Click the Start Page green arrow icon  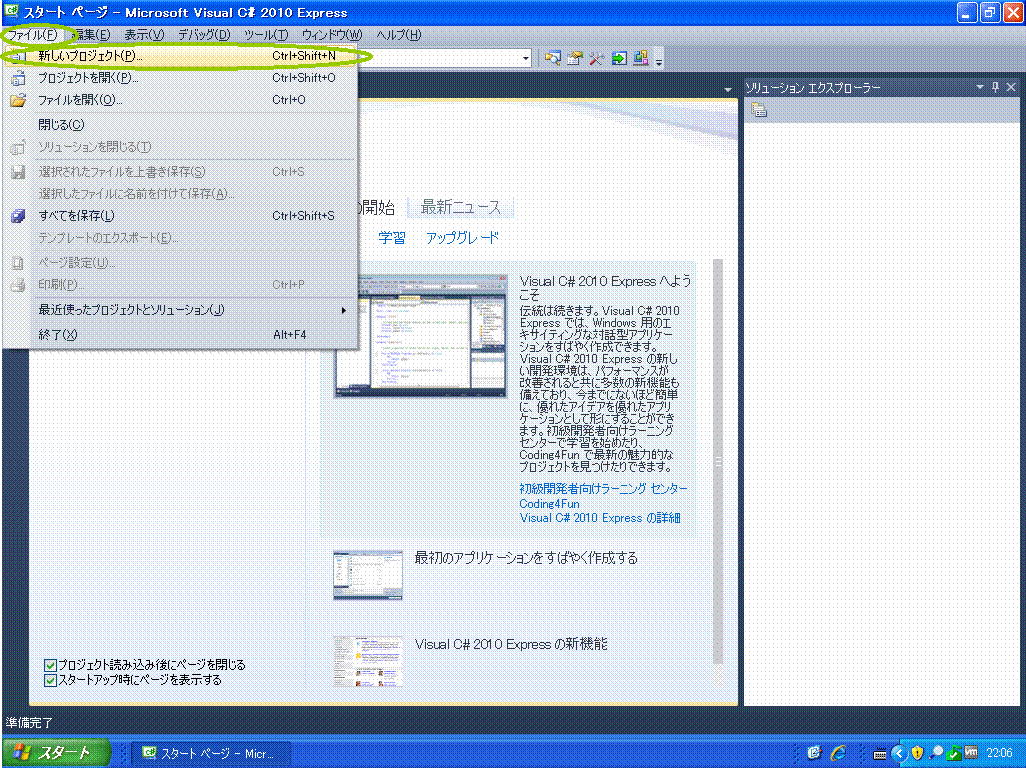pos(618,58)
